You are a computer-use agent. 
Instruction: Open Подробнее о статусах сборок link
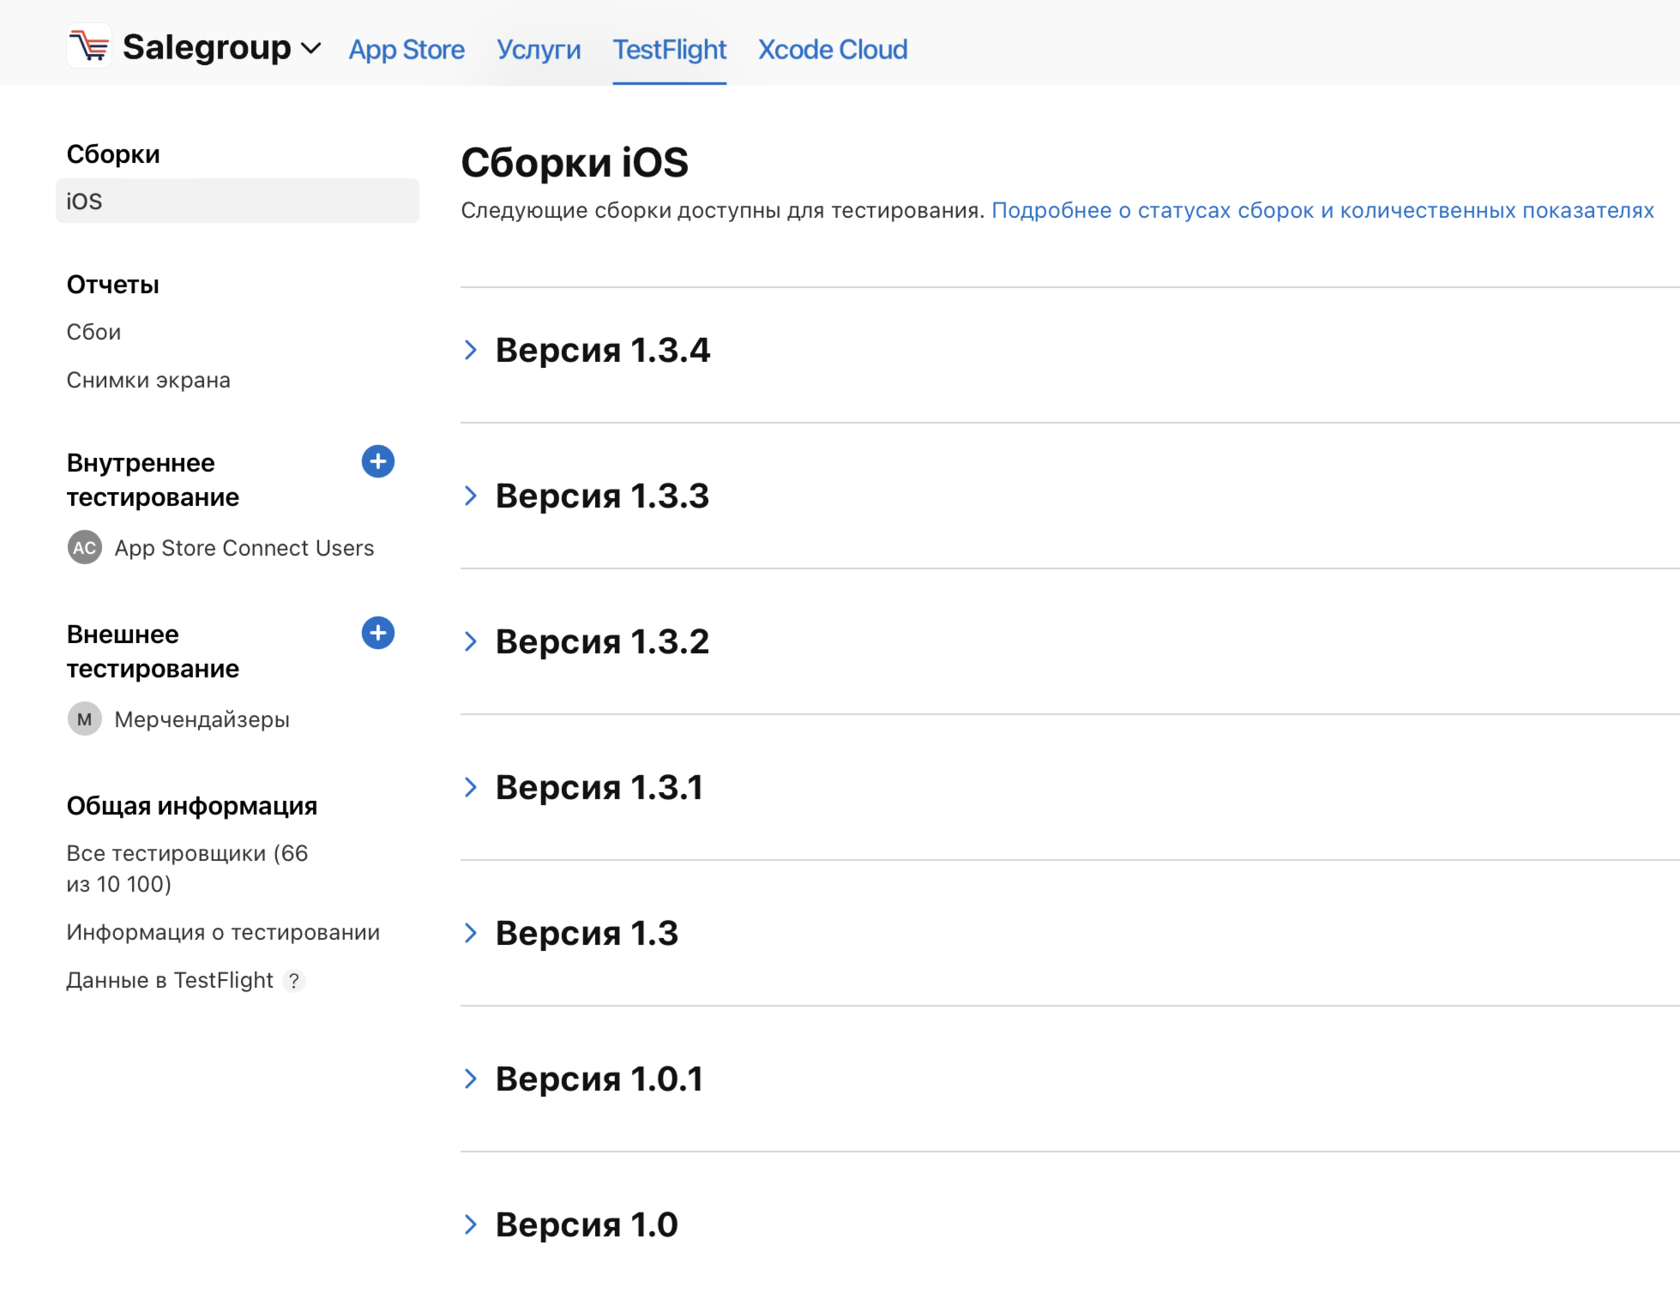pos(1322,210)
